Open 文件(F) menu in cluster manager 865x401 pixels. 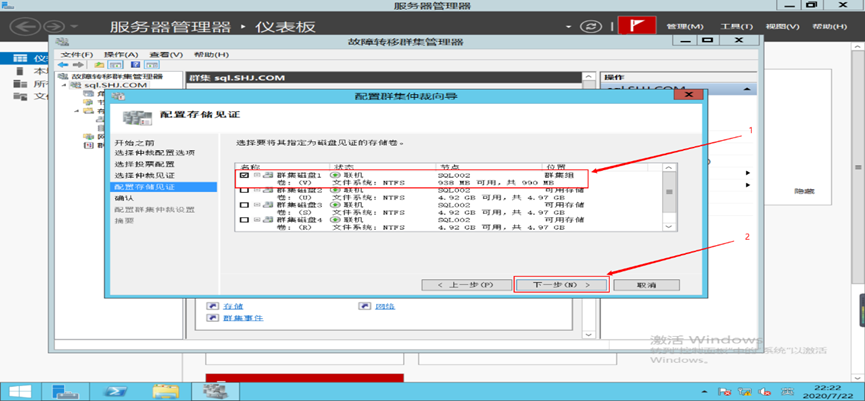pyautogui.click(x=77, y=55)
